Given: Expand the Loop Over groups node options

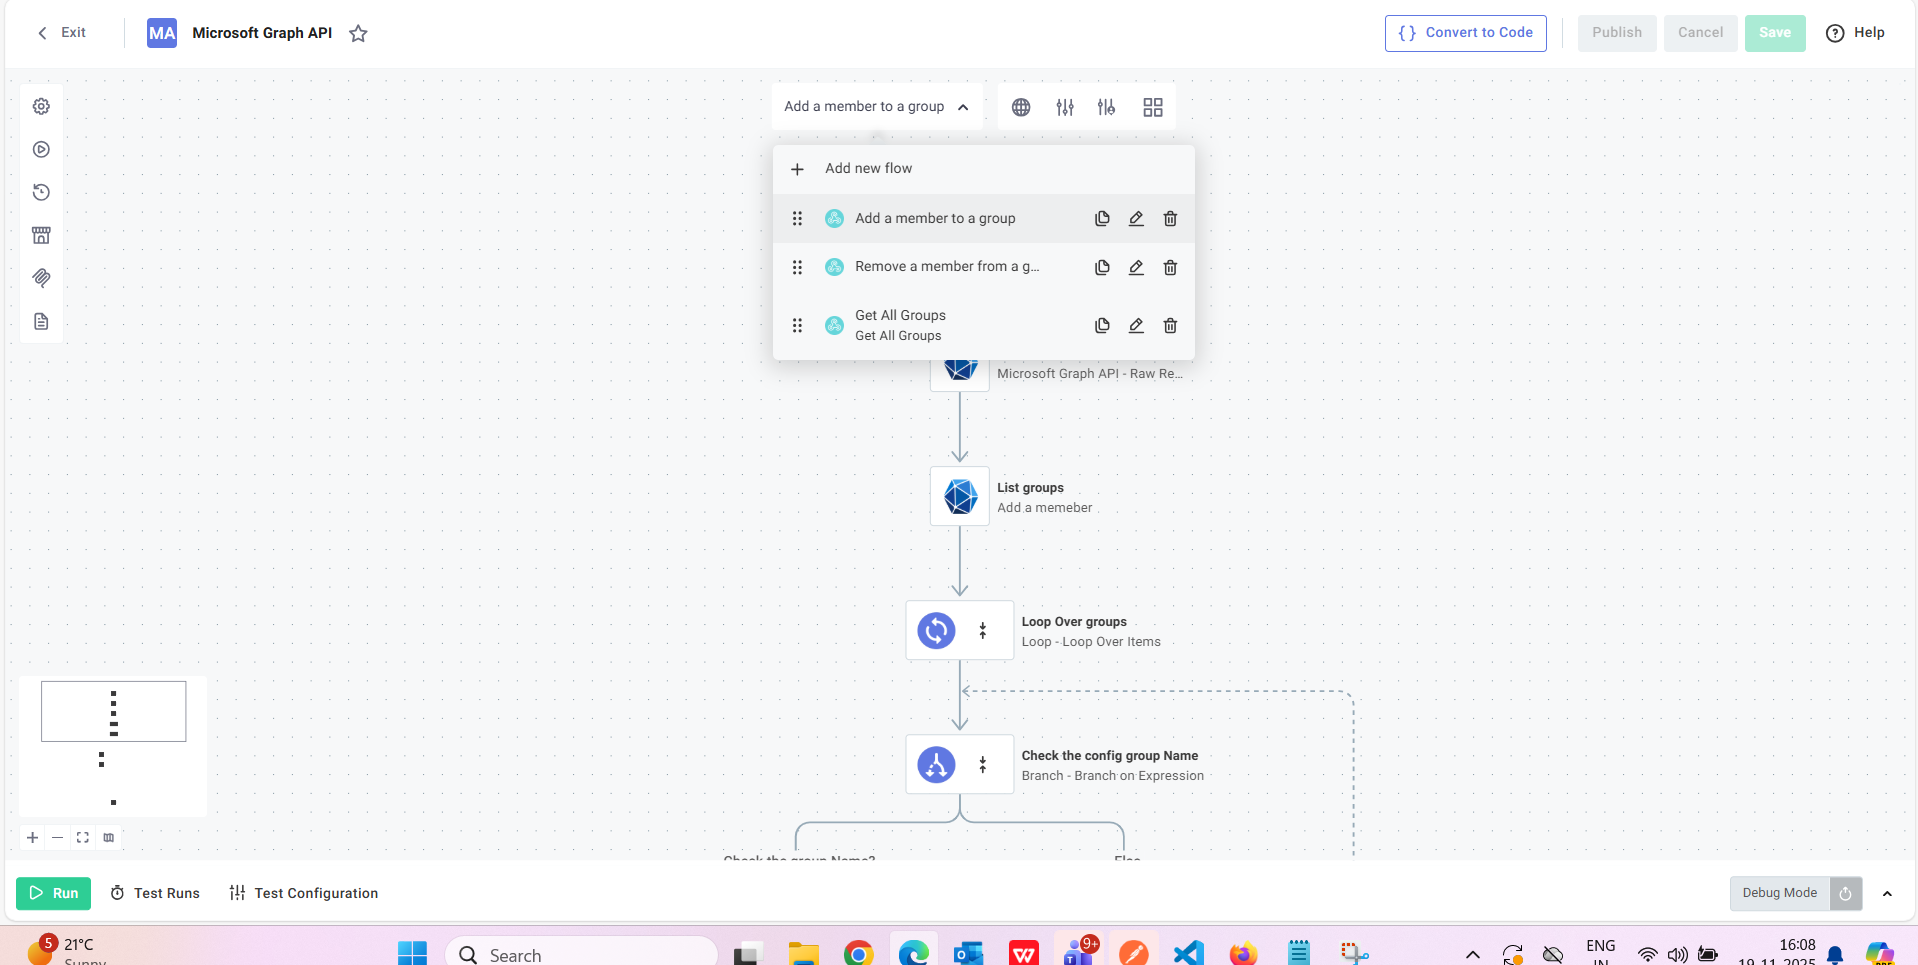Looking at the screenshot, I should (x=983, y=631).
